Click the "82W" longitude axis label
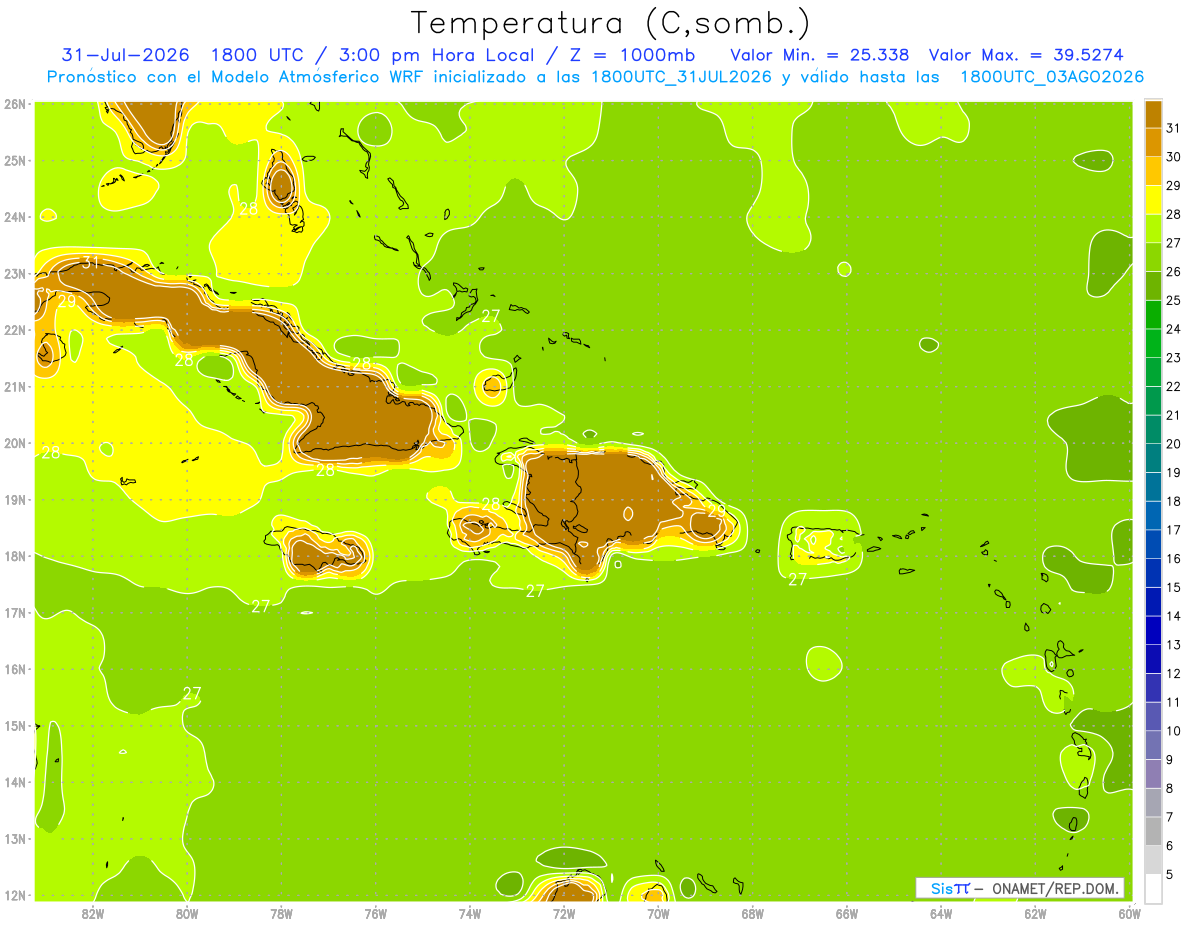 (x=93, y=913)
